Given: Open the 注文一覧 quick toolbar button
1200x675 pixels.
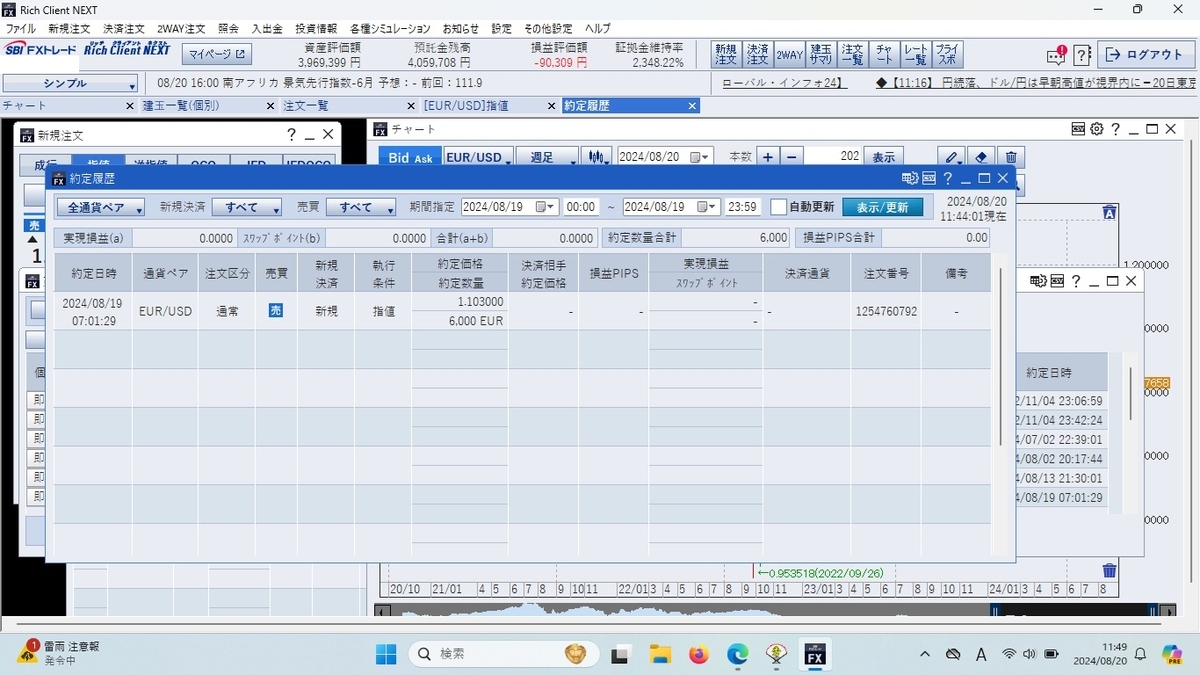Looking at the screenshot, I should (x=852, y=54).
